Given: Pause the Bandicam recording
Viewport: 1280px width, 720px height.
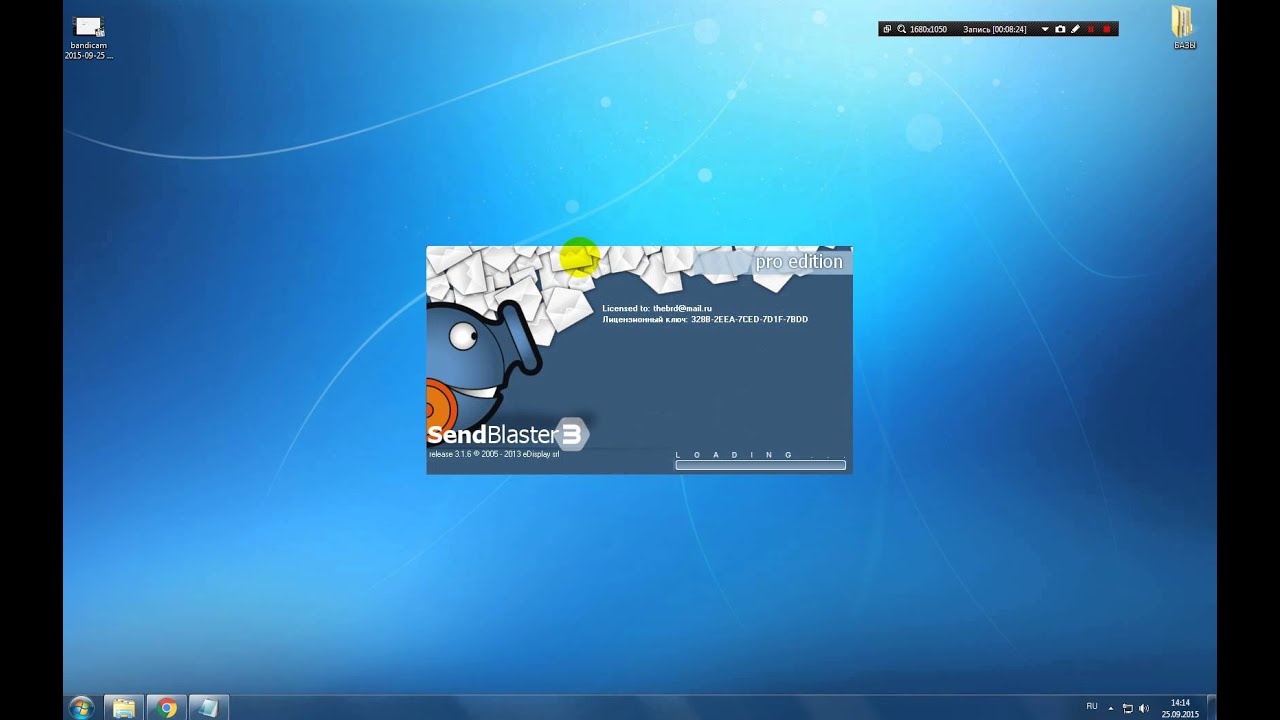Looking at the screenshot, I should pos(1091,29).
